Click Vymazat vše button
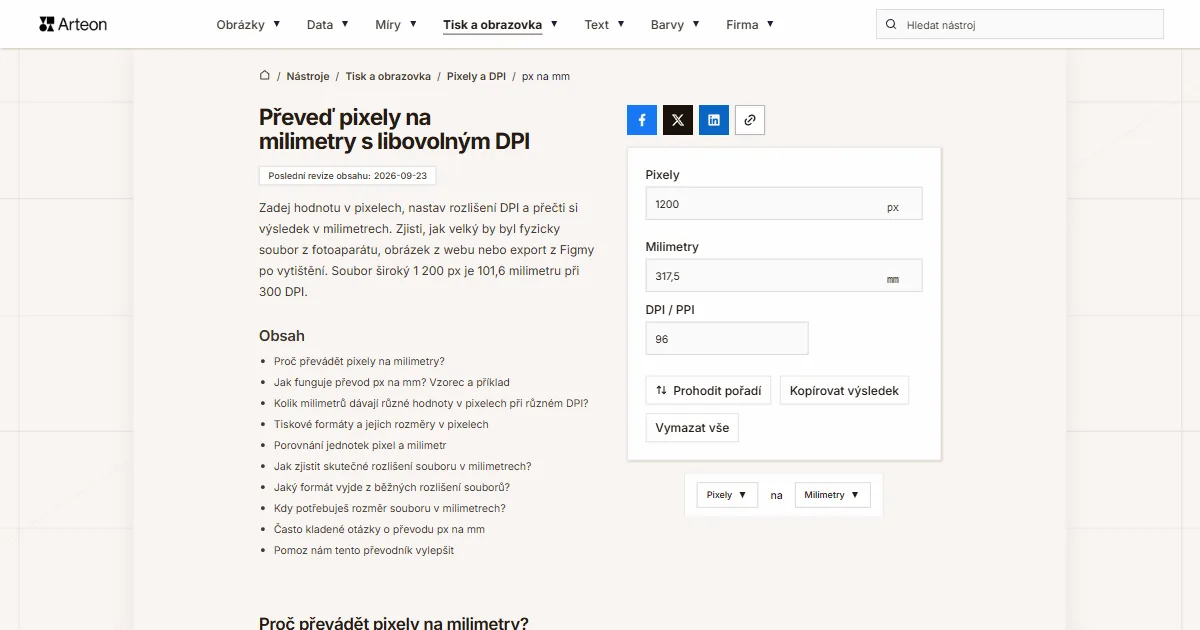 tap(692, 428)
